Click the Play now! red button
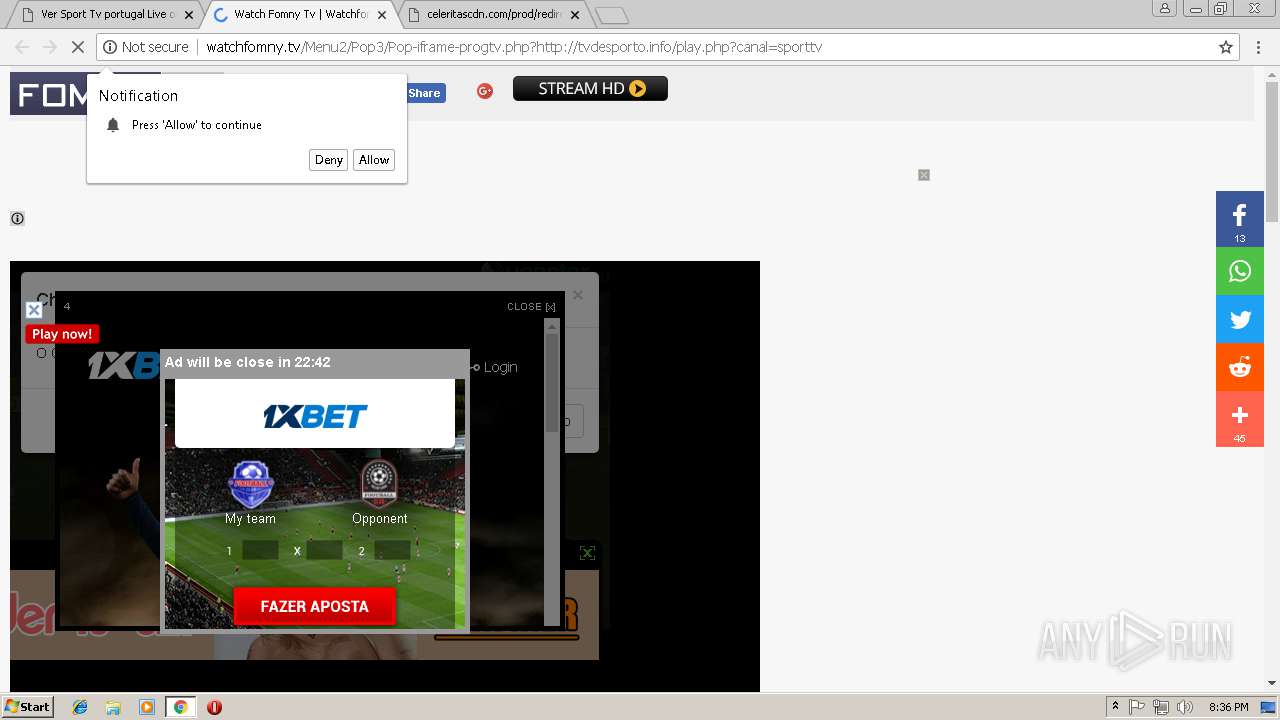 (x=62, y=334)
